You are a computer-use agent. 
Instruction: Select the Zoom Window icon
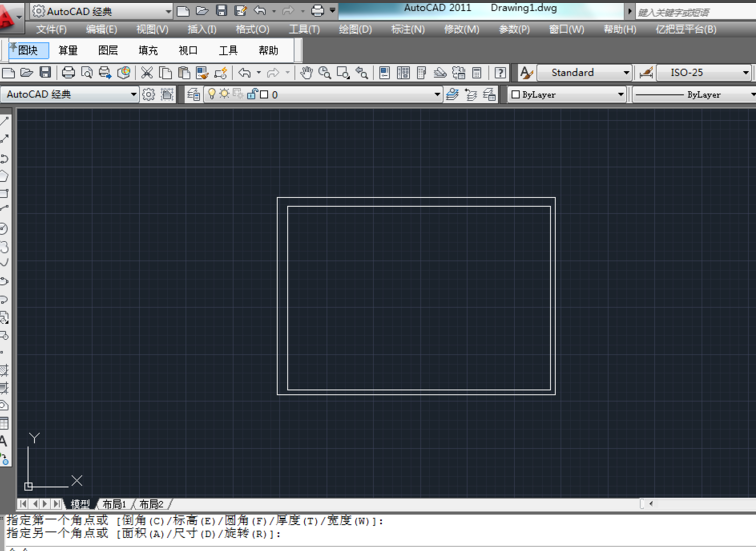click(343, 73)
